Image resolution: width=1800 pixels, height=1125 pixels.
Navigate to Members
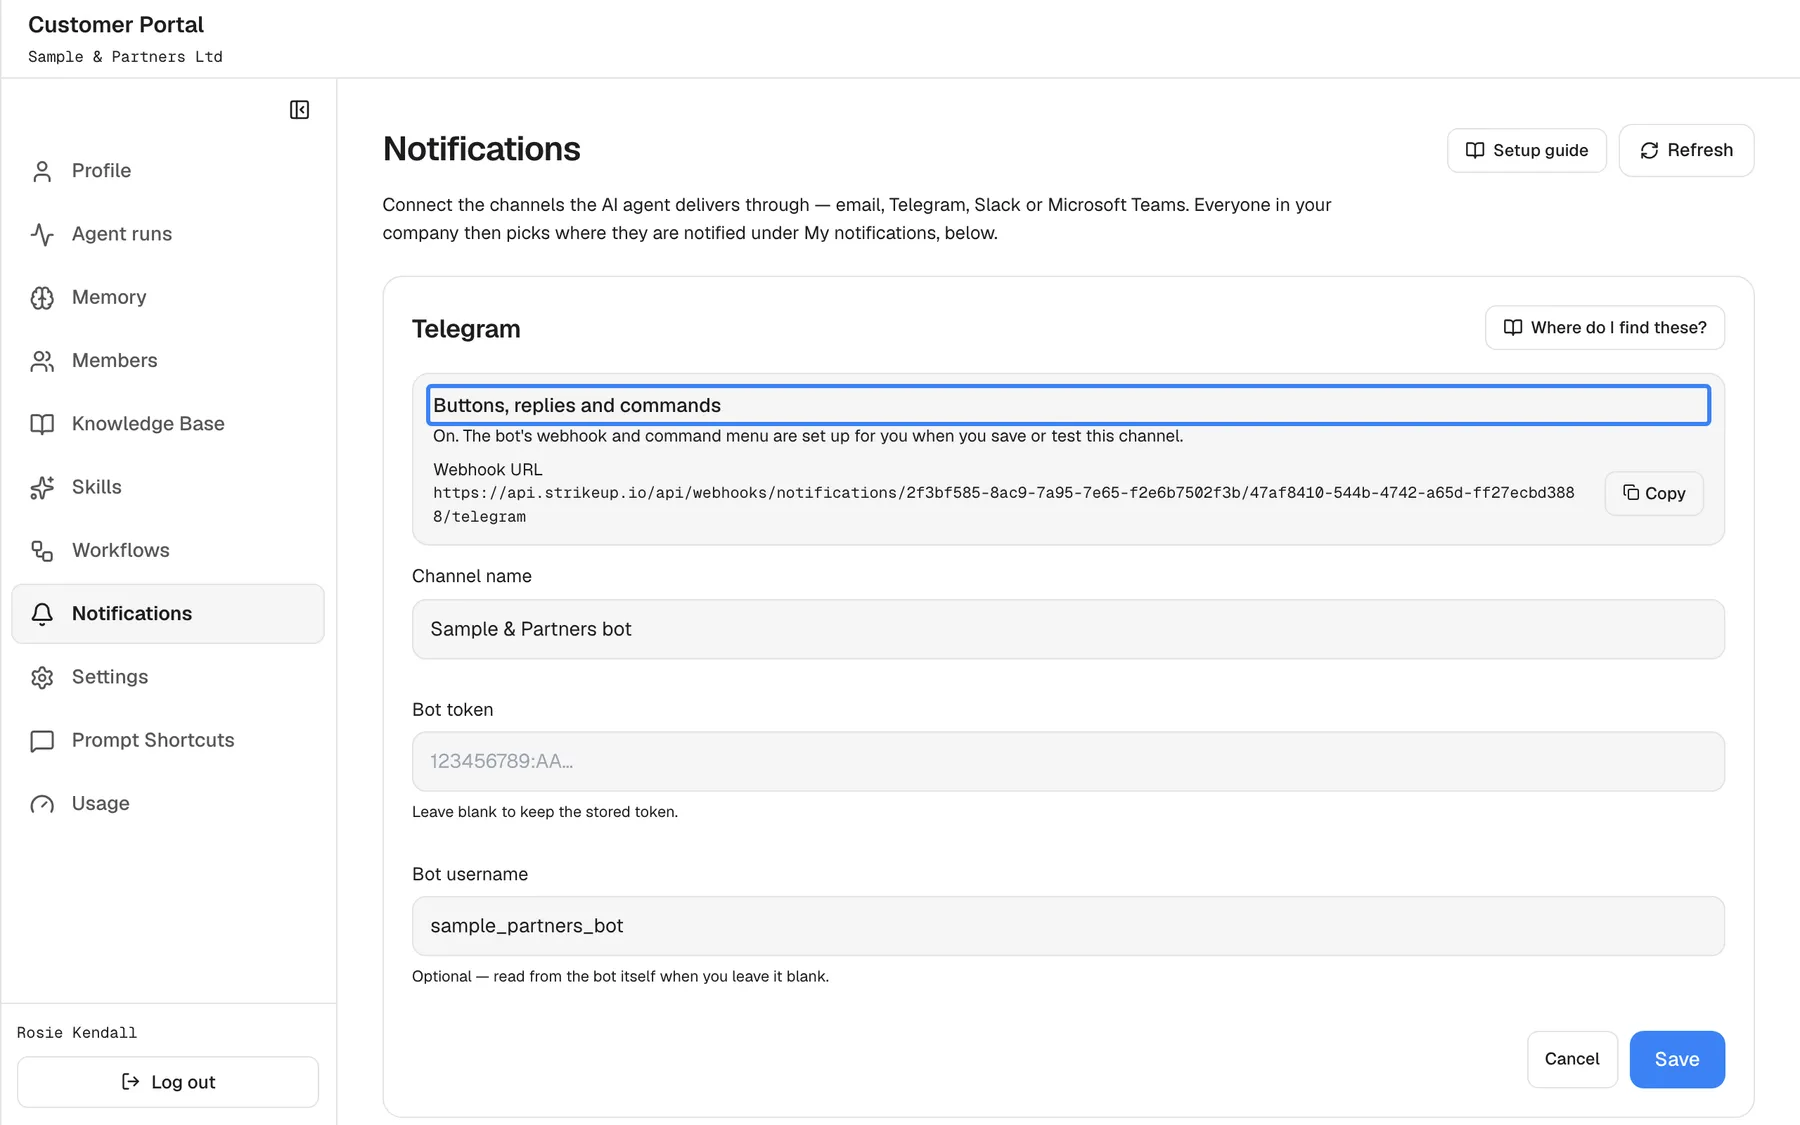tap(168, 361)
